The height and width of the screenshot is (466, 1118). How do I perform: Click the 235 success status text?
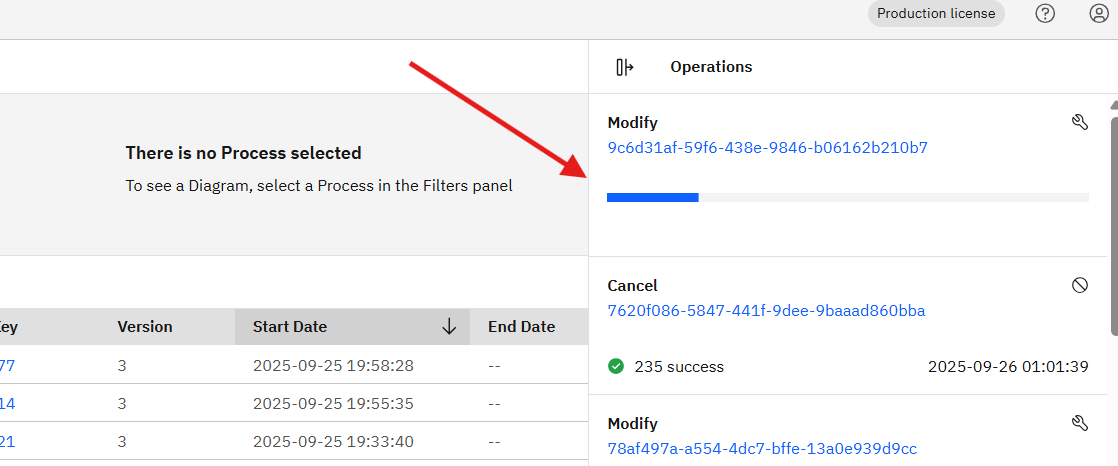679,366
